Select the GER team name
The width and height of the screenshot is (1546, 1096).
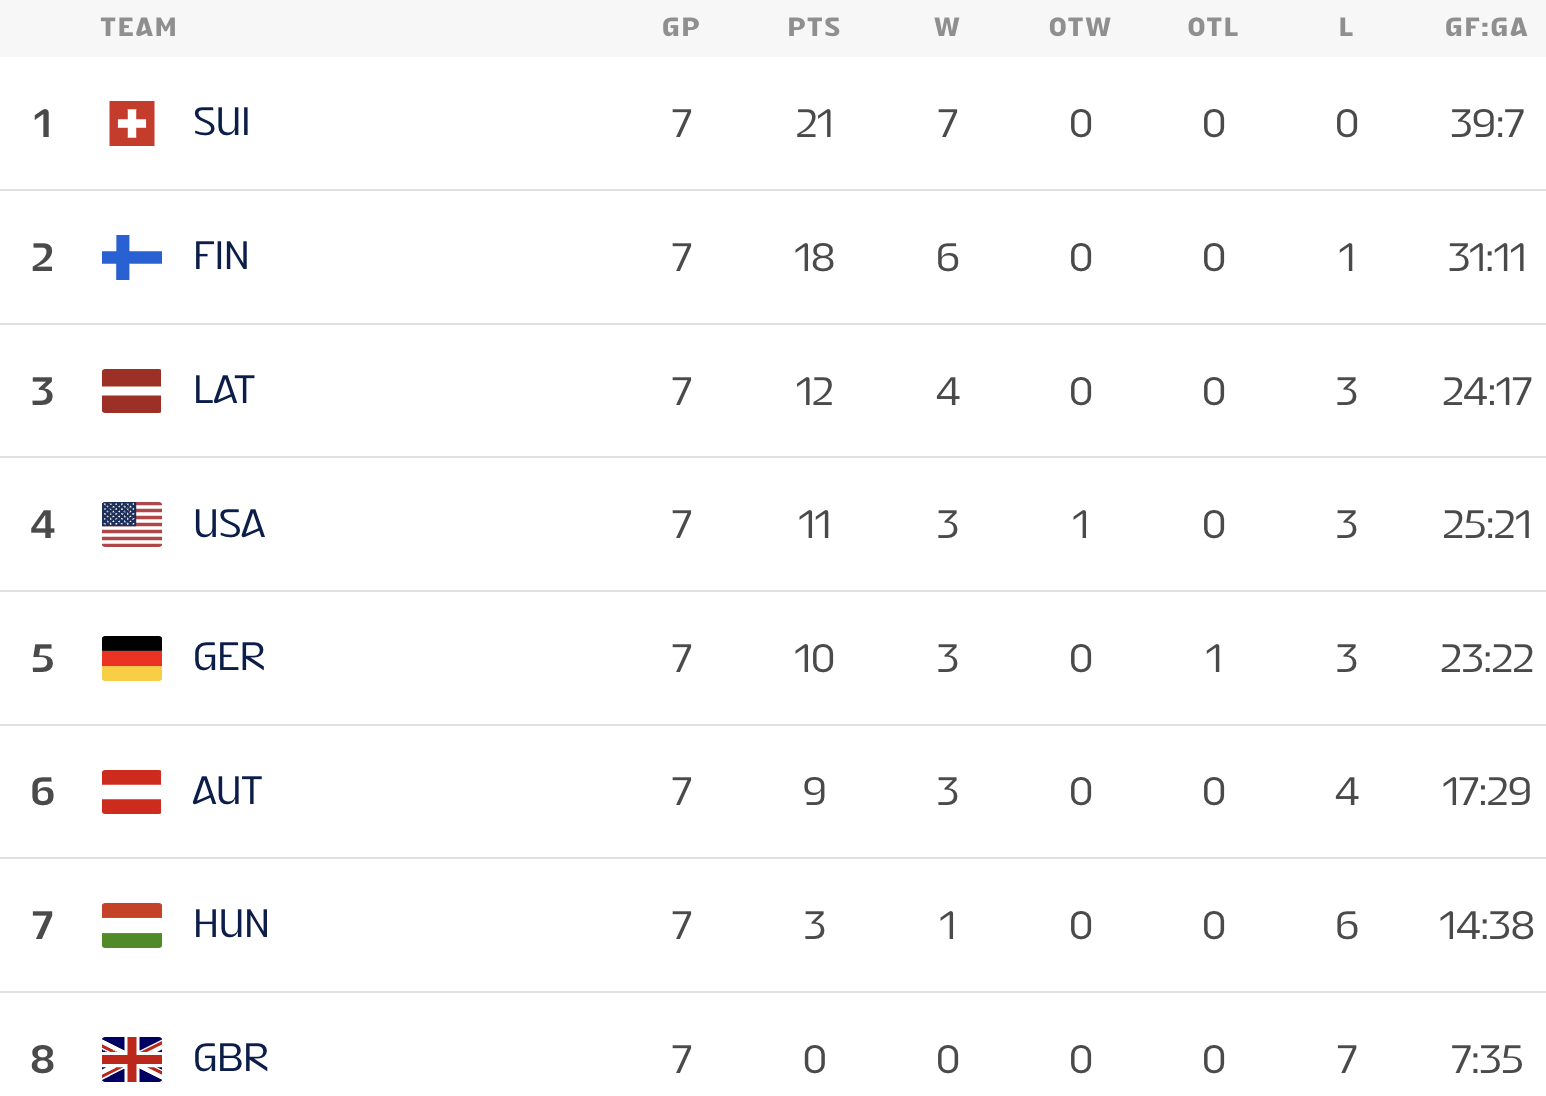(x=229, y=658)
